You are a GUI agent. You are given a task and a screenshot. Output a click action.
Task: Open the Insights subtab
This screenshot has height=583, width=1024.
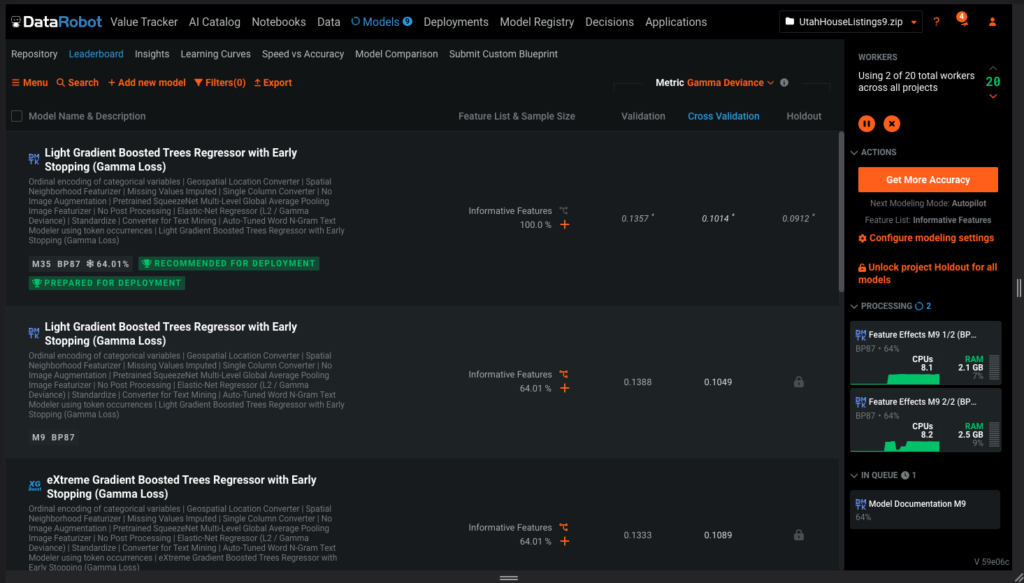pyautogui.click(x=152, y=54)
